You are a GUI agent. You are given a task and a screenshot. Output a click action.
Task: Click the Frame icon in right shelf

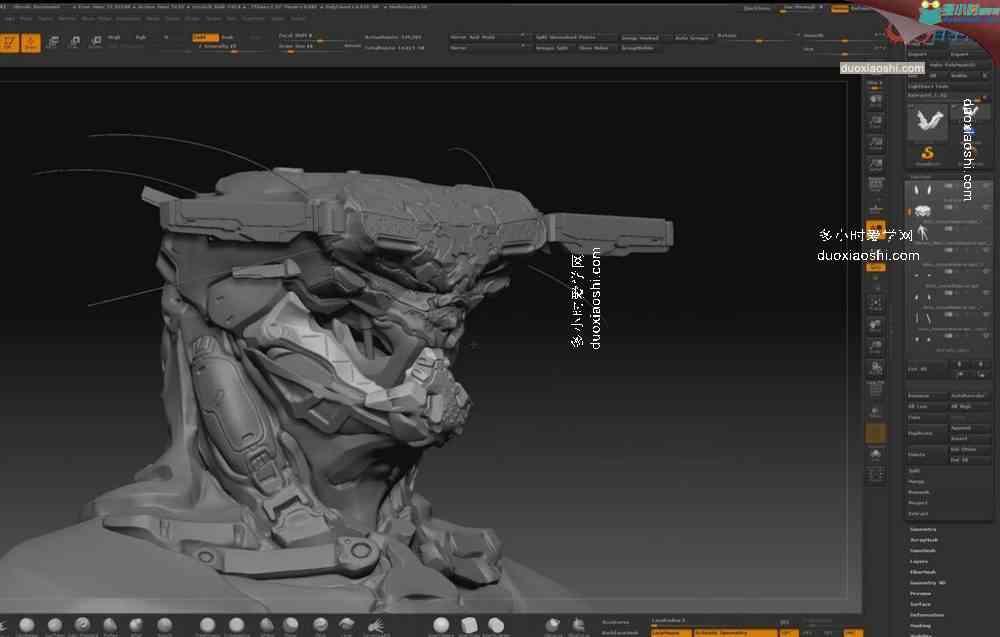pyautogui.click(x=876, y=304)
